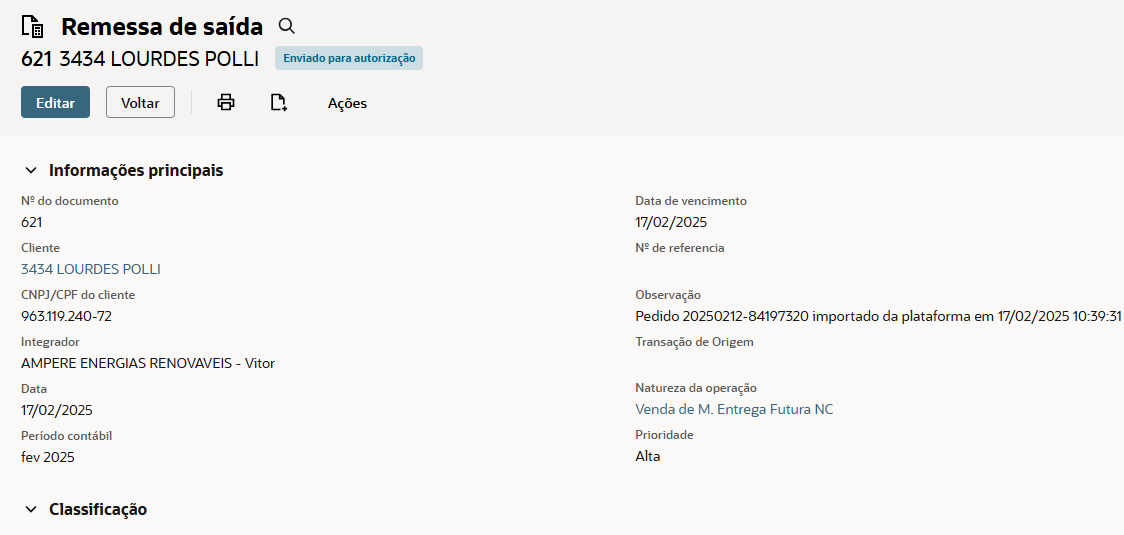Click the document icon left of Remessa de saída

pos(33,27)
